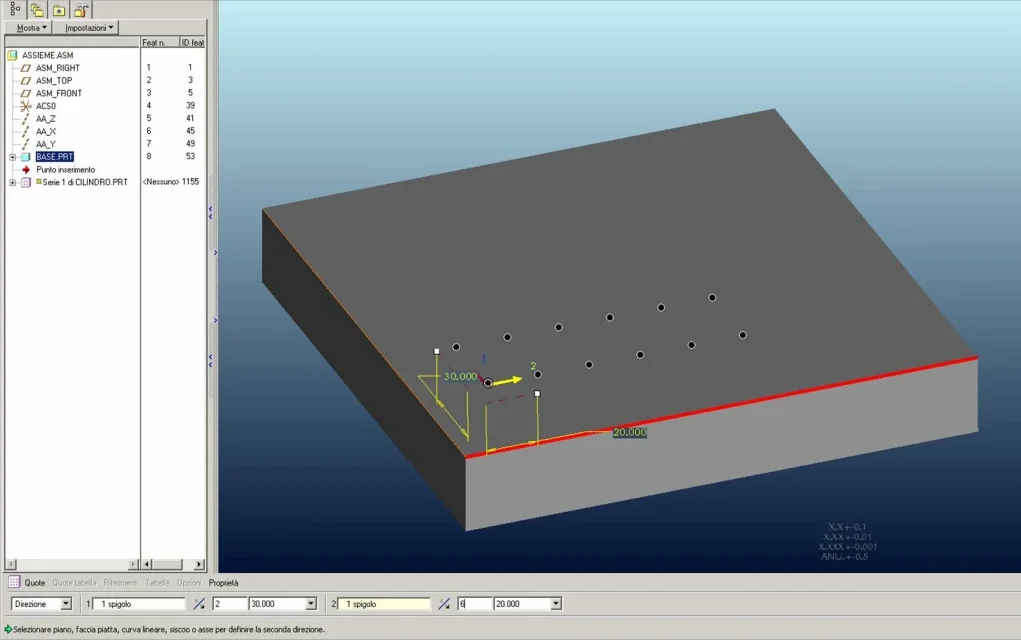Image resolution: width=1021 pixels, height=640 pixels.
Task: Click the first direction count field showing 2
Action: 230,604
